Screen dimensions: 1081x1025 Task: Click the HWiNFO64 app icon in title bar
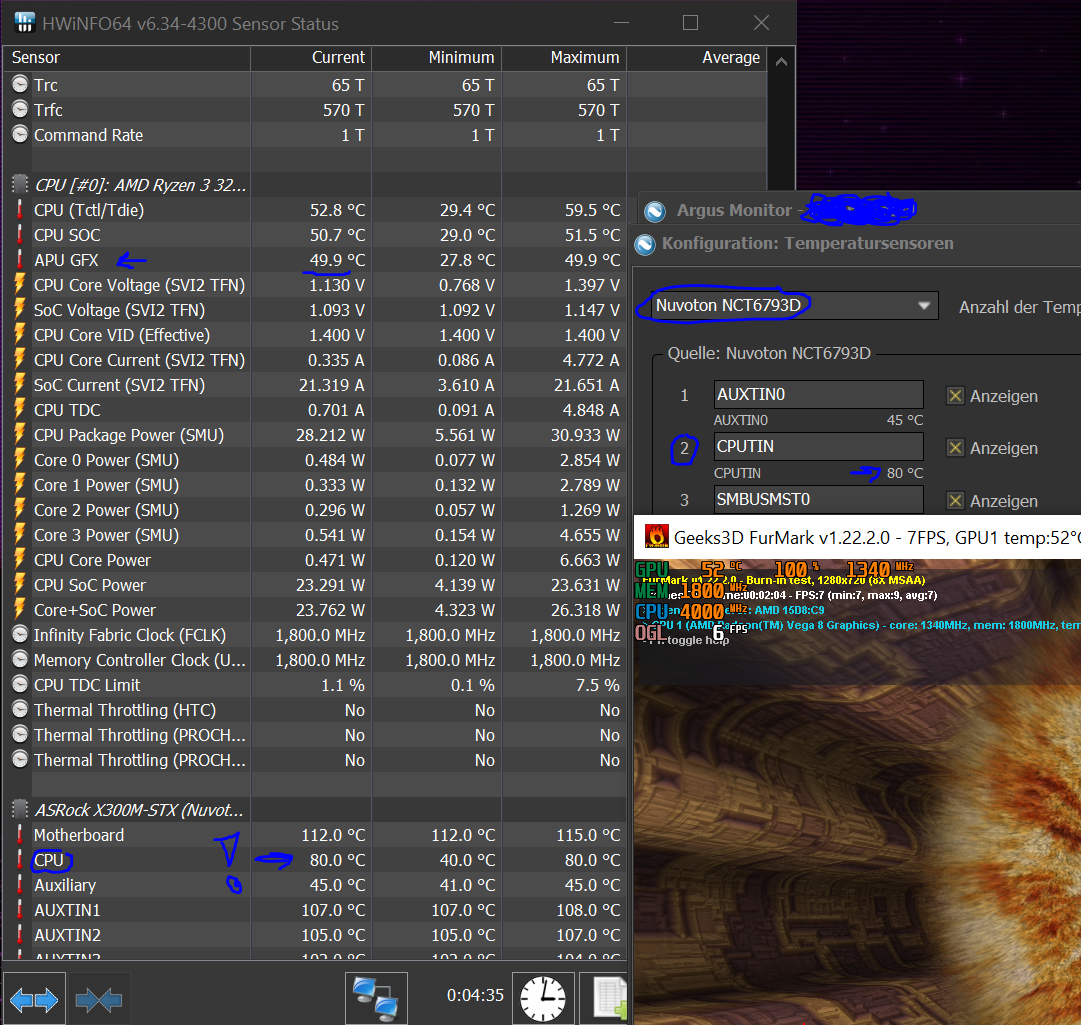pos(24,22)
